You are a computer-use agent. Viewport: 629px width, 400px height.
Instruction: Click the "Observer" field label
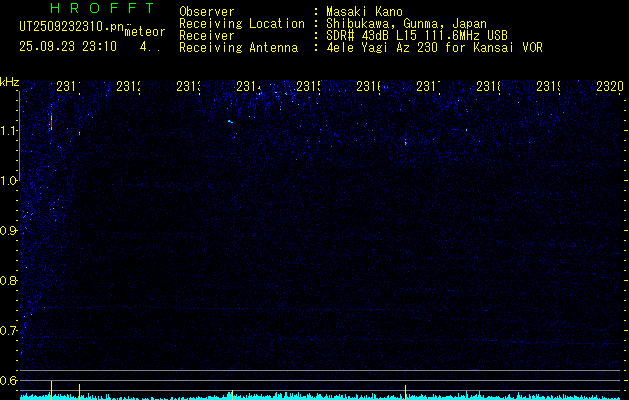(x=207, y=12)
